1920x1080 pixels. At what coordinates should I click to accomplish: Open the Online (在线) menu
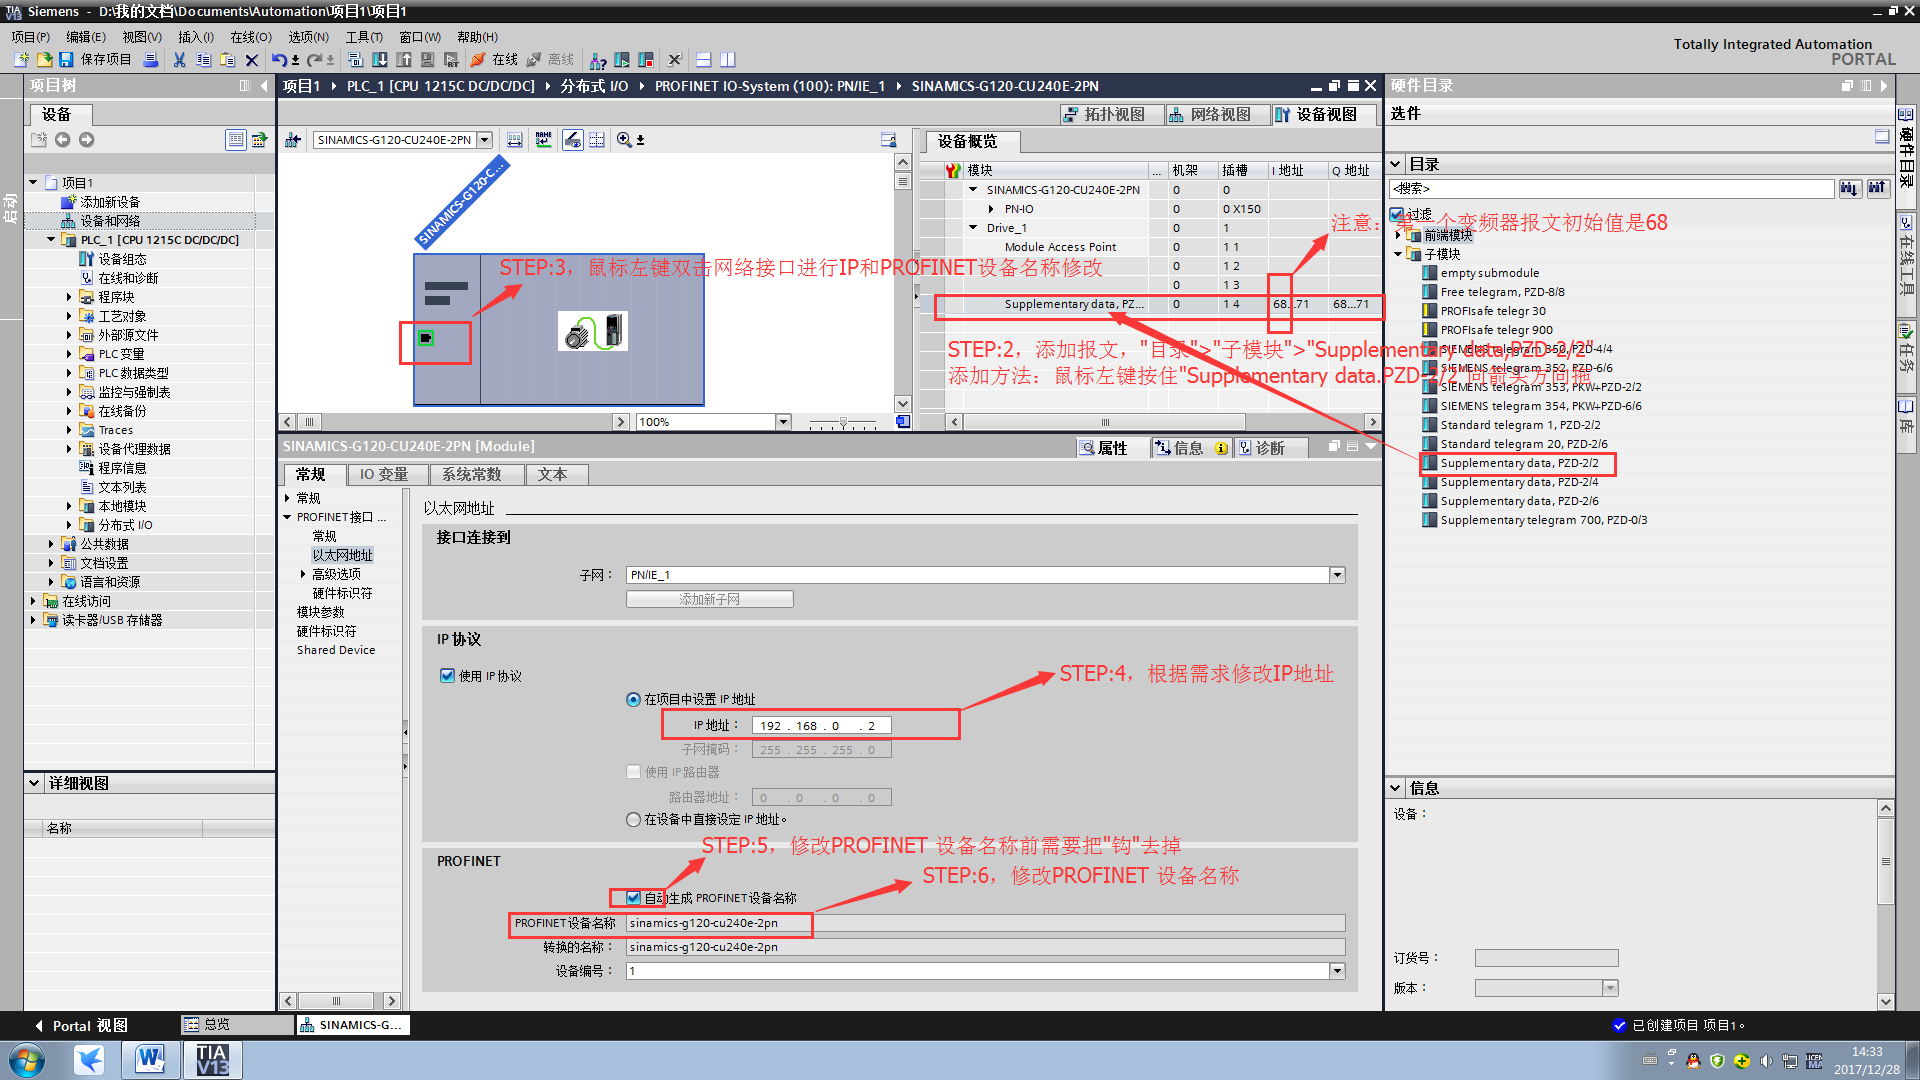pos(250,37)
